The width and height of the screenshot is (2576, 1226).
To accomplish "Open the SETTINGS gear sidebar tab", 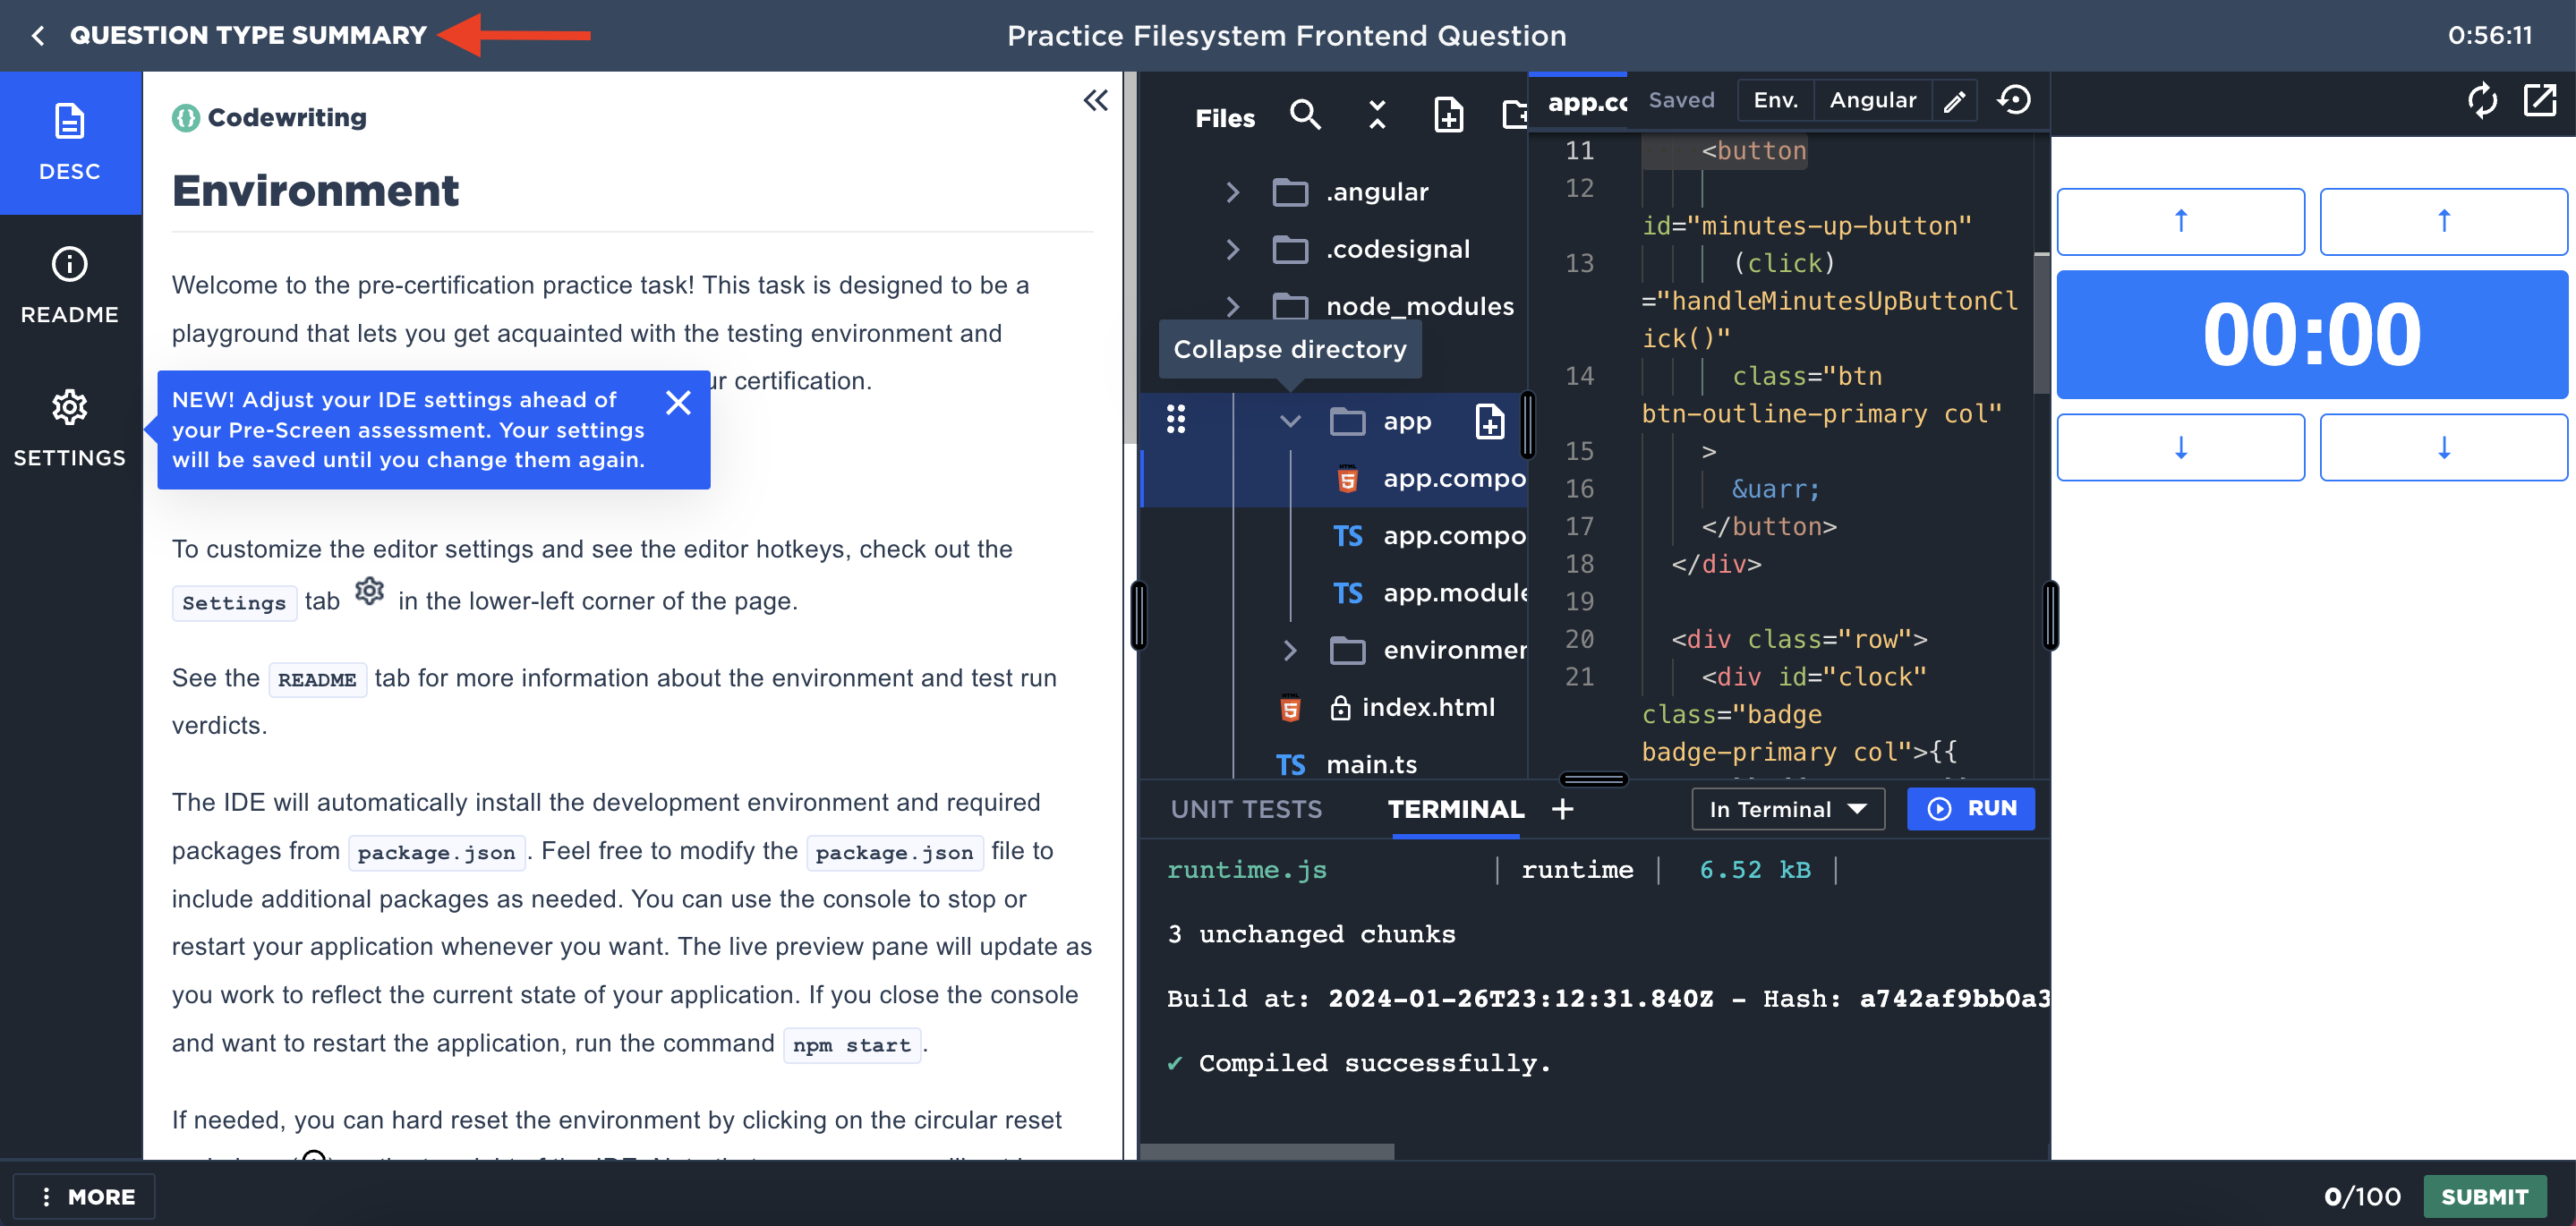I will pos(70,429).
